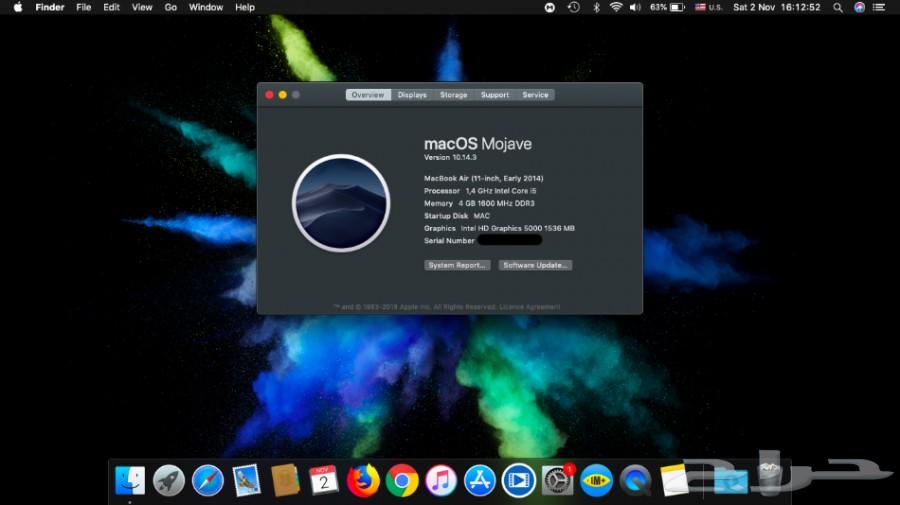Image resolution: width=900 pixels, height=505 pixels.
Task: Minimize About This Mac with yellow button
Action: [282, 95]
